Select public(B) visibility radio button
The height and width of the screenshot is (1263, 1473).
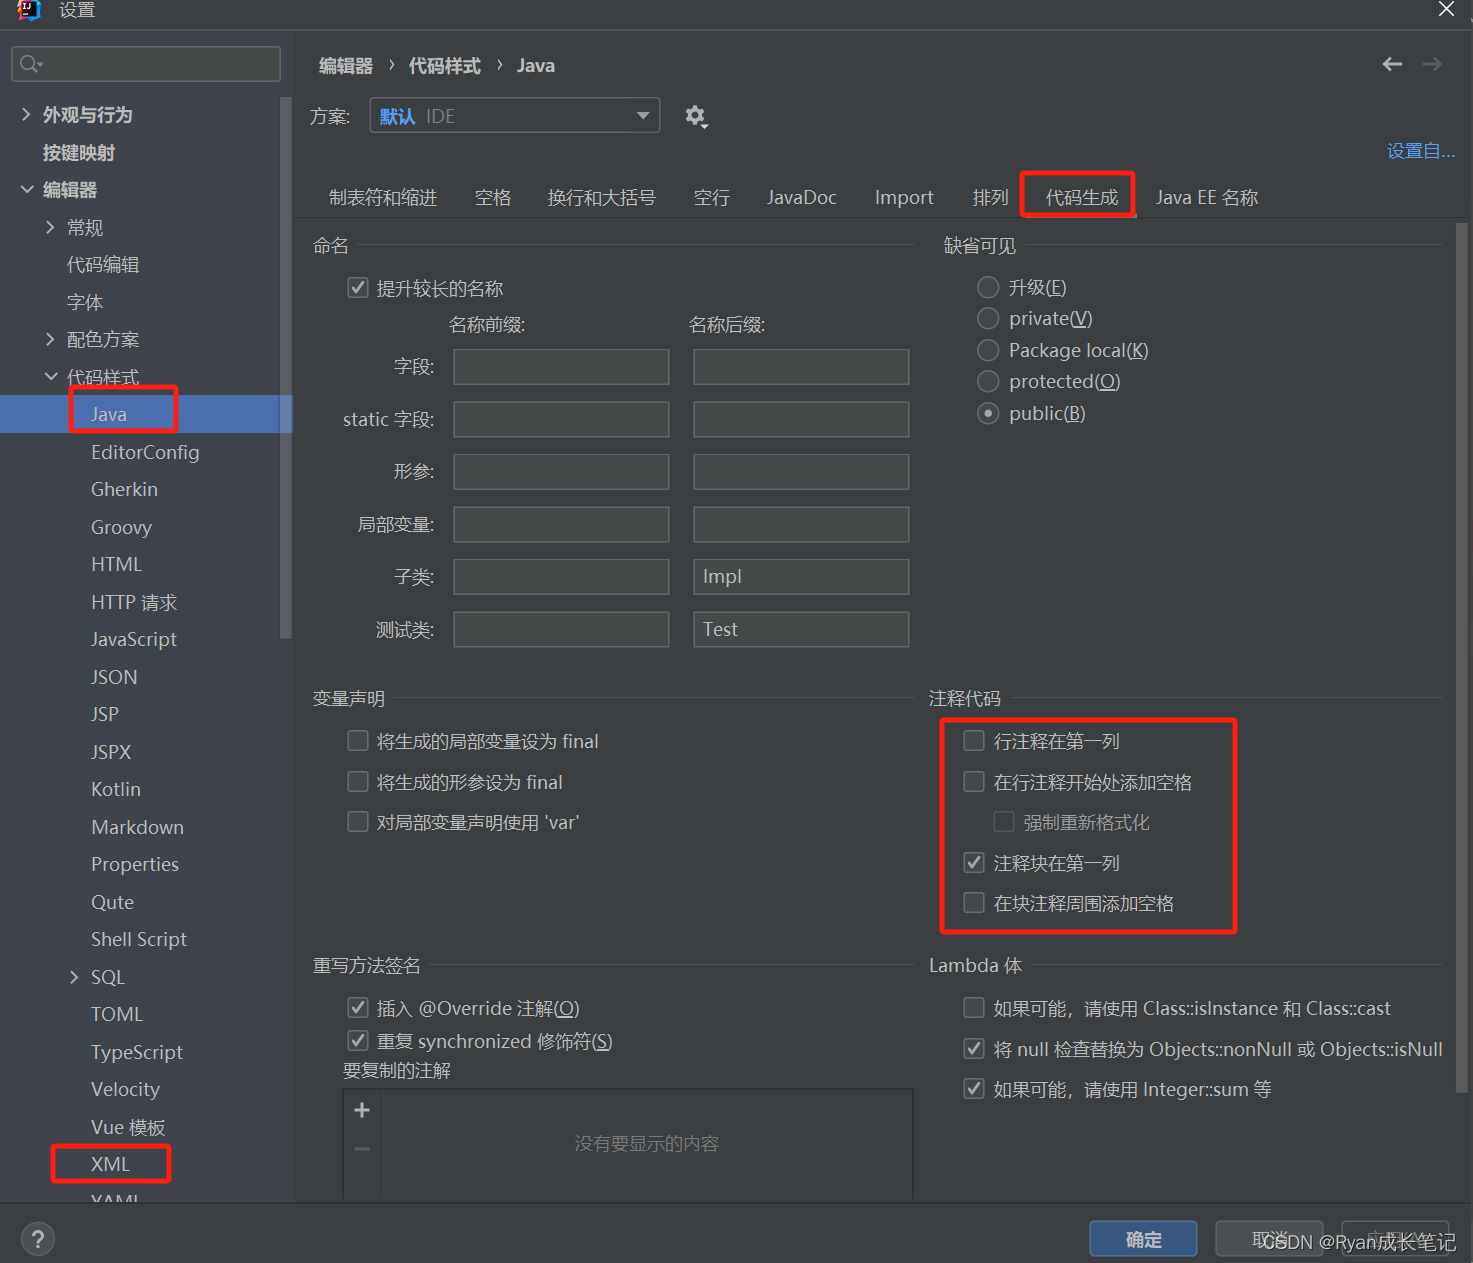(x=988, y=413)
